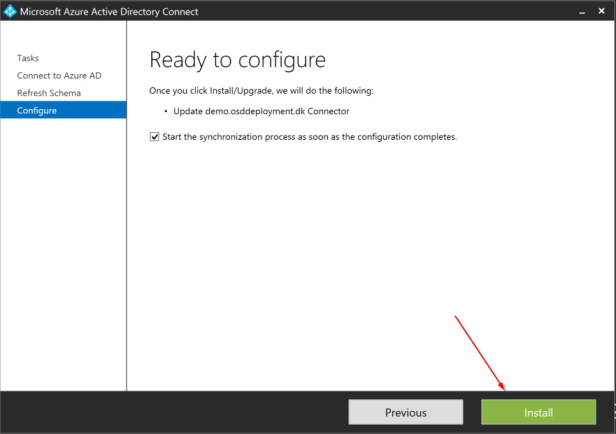Click the 'Ready to configure' heading

click(237, 59)
